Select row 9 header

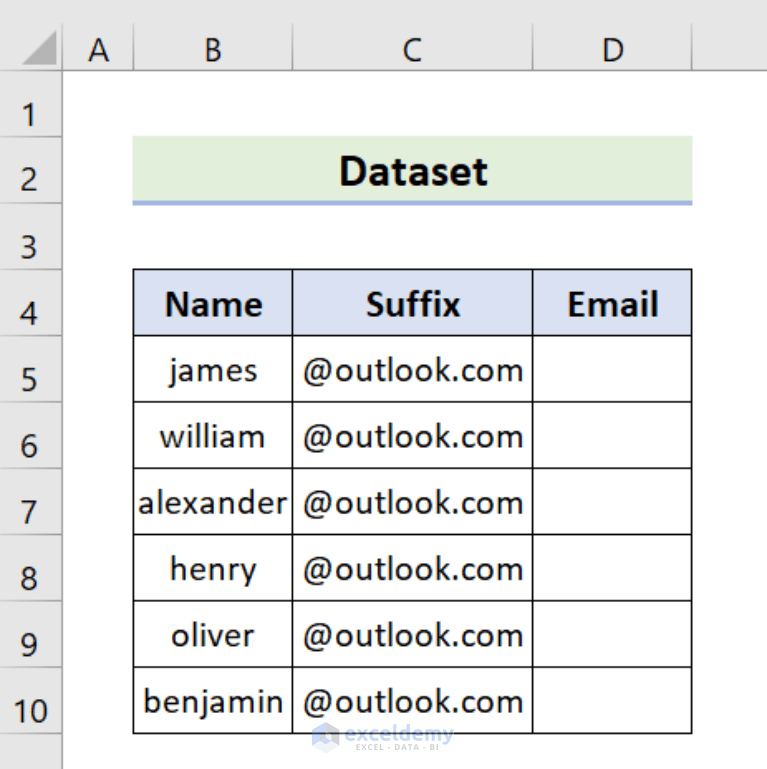click(30, 634)
